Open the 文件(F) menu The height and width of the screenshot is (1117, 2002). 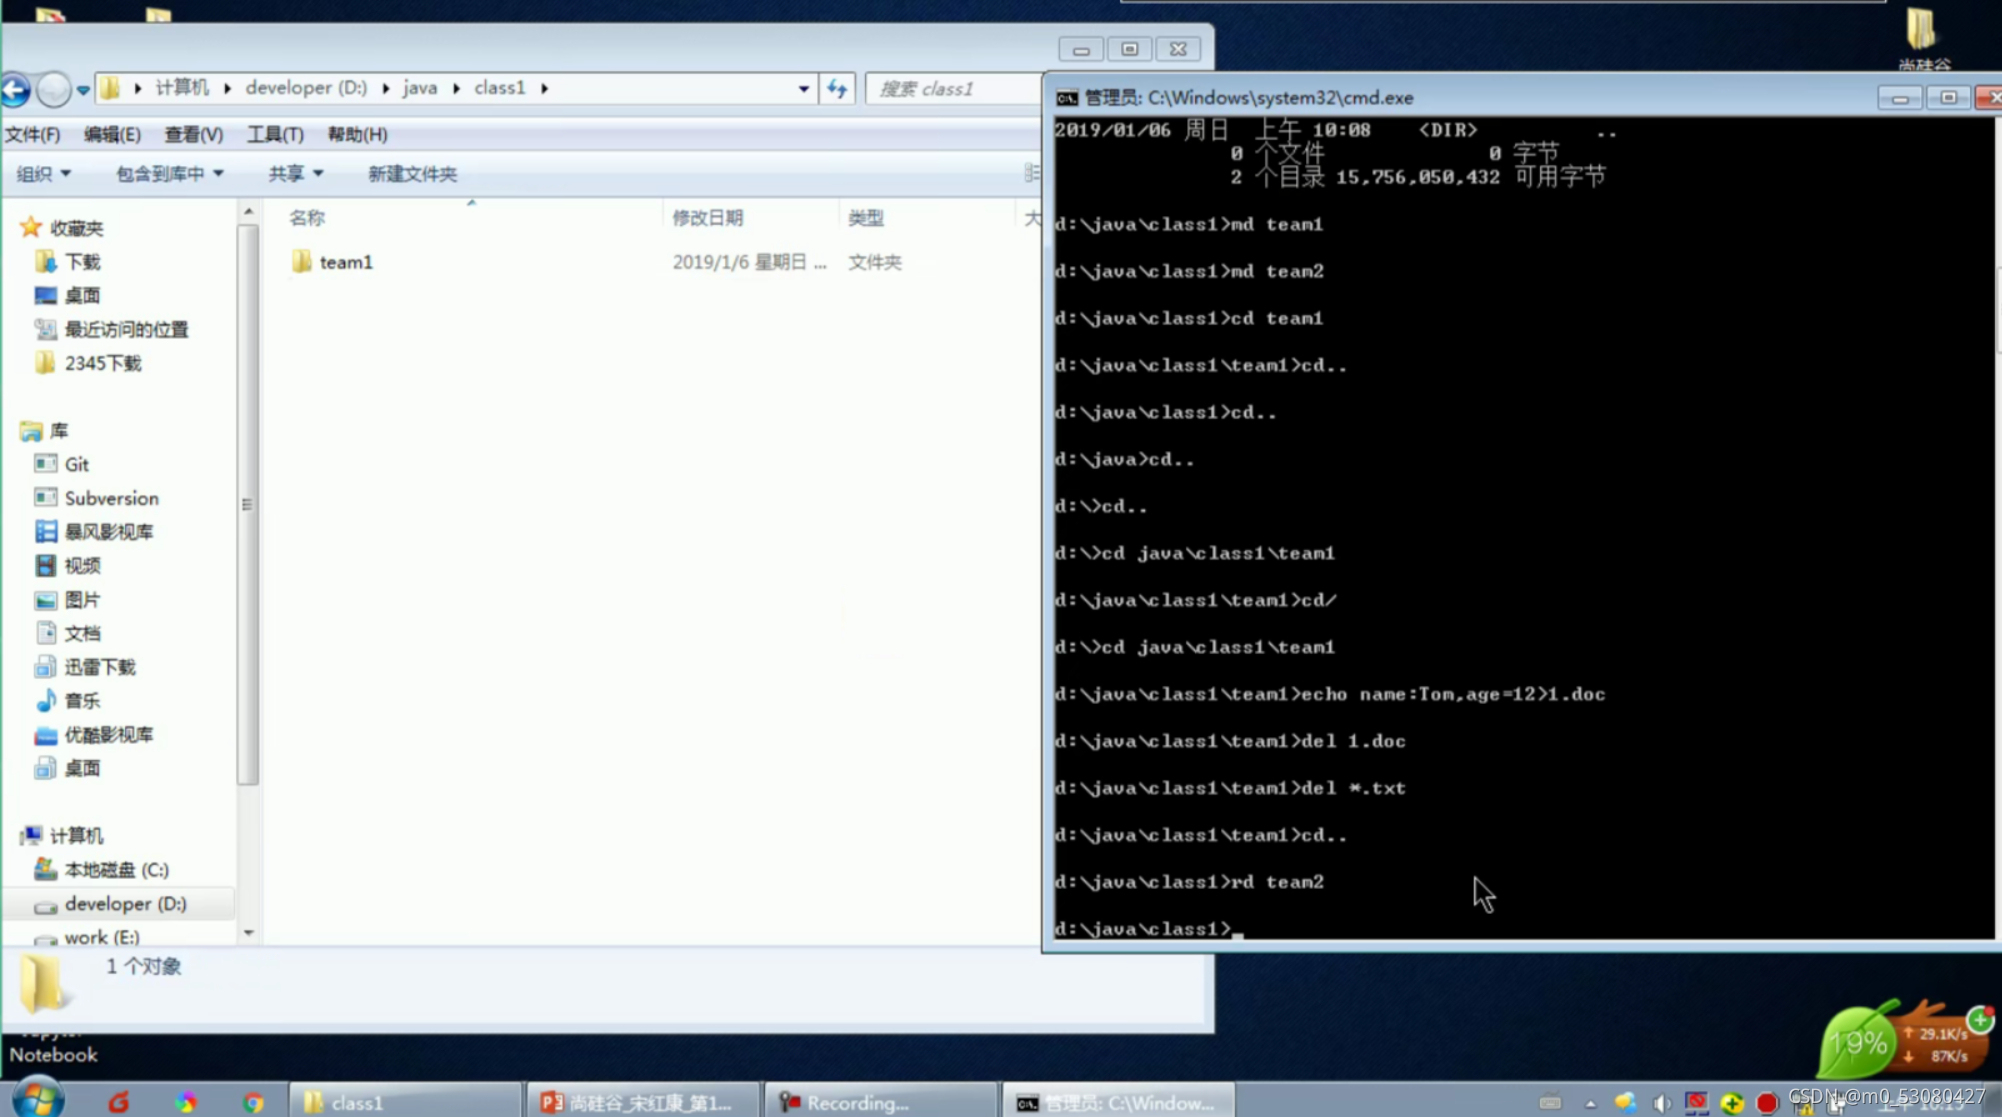click(x=32, y=134)
